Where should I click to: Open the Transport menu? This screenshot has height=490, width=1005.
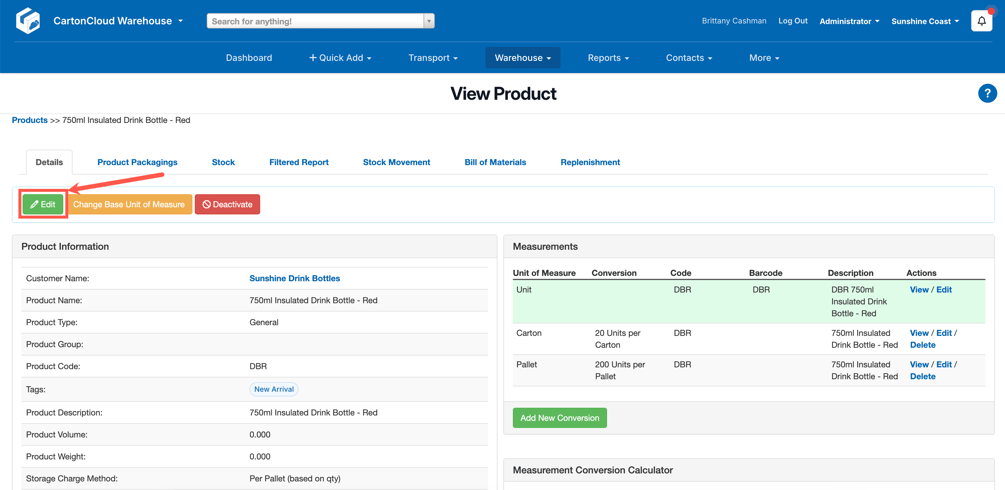(x=433, y=58)
